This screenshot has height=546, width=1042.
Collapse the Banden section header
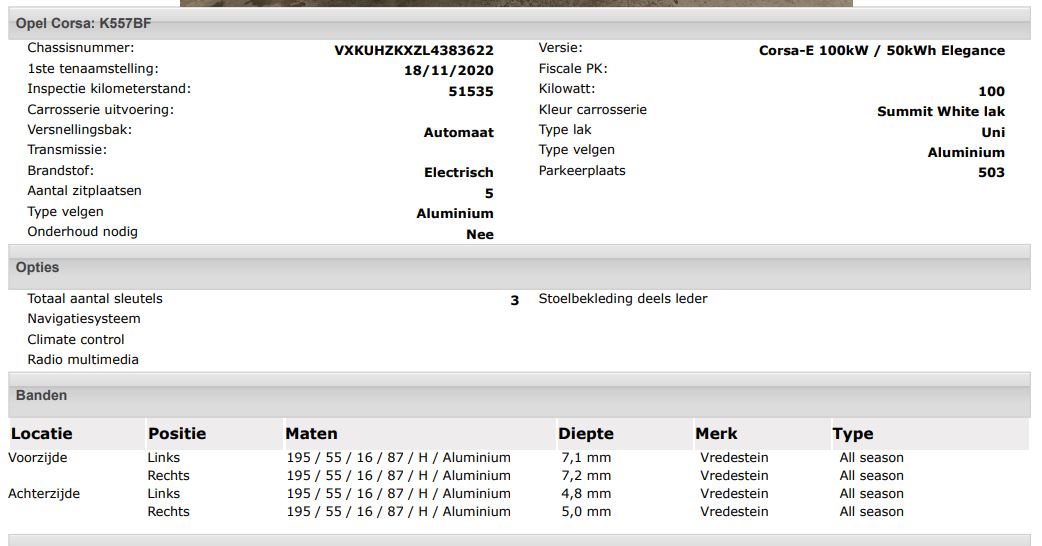pos(519,395)
